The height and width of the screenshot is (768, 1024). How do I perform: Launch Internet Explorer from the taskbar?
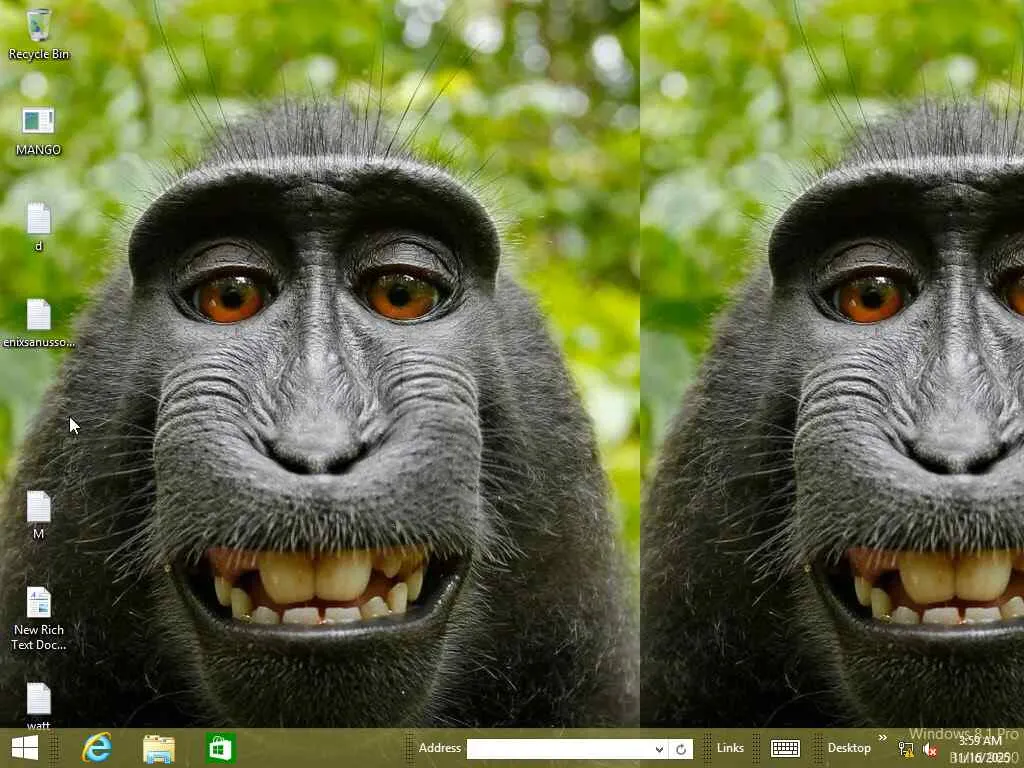[x=97, y=748]
